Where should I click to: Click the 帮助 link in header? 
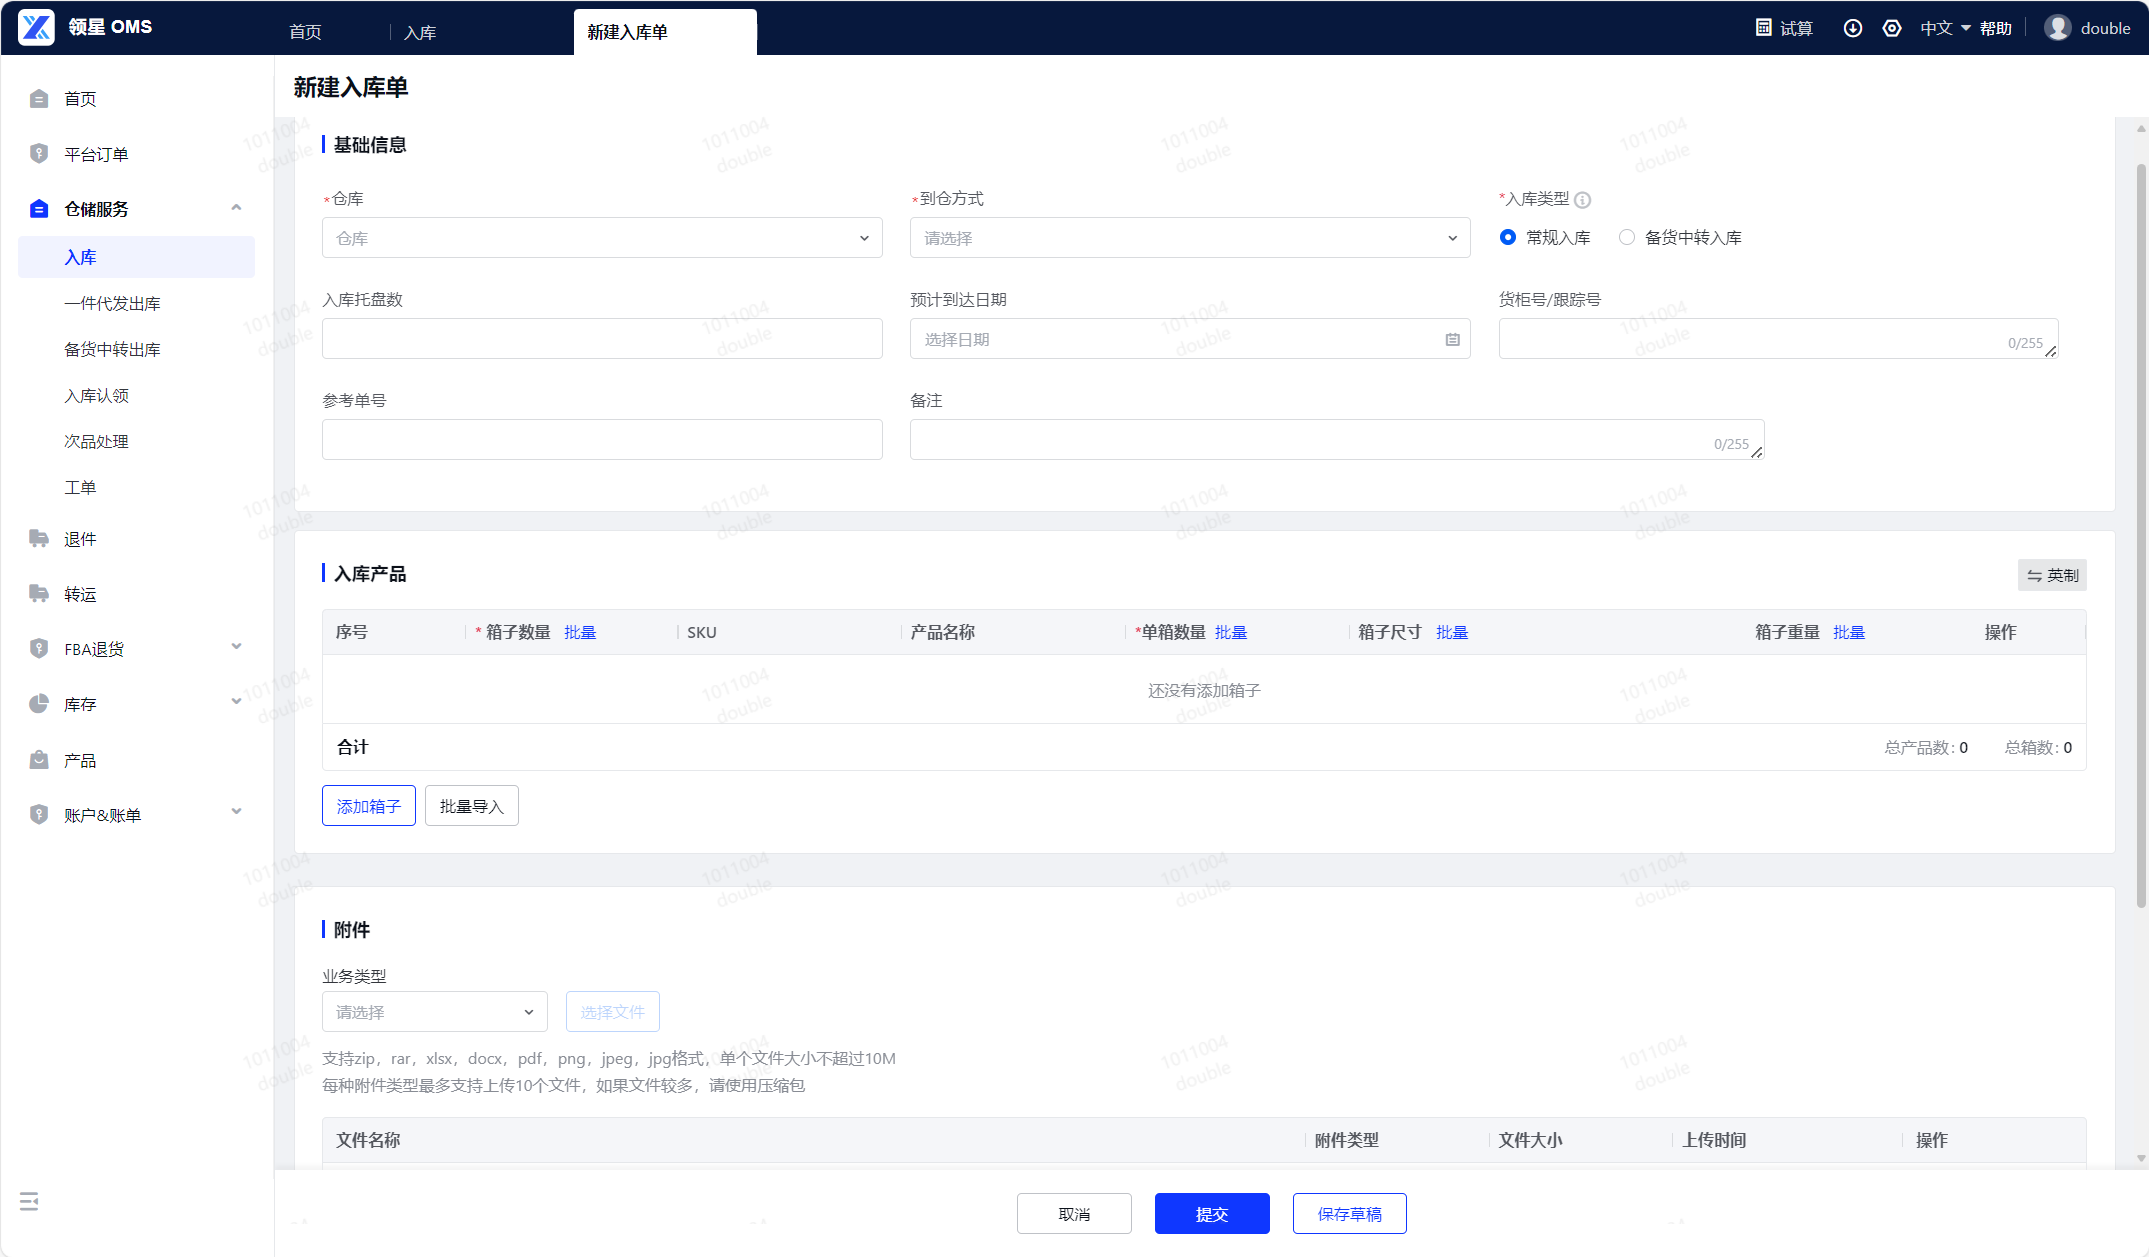tap(1995, 28)
